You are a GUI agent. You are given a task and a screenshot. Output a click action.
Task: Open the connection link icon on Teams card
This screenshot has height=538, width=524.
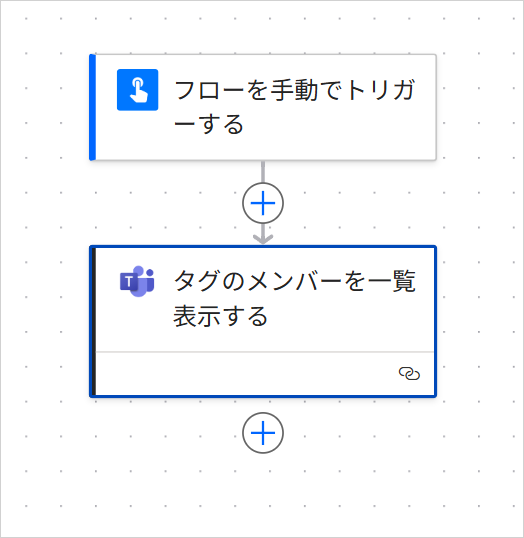[x=409, y=373]
